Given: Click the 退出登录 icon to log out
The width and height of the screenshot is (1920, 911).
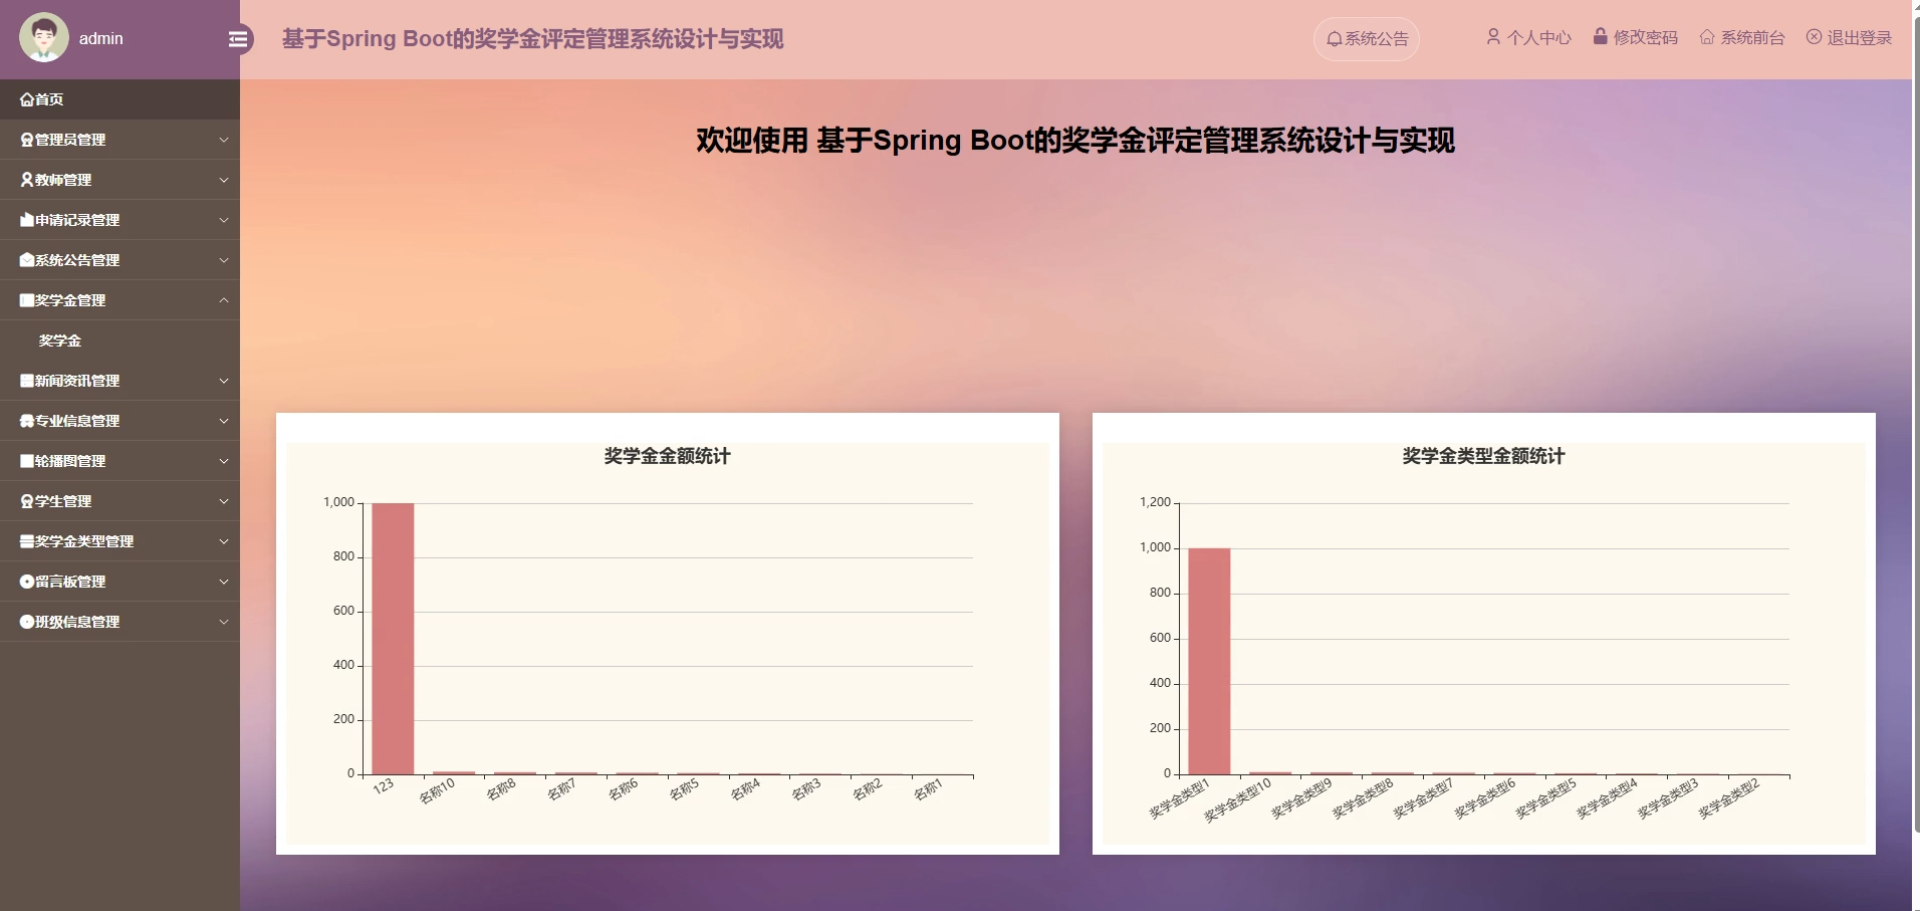Looking at the screenshot, I should click(x=1813, y=37).
